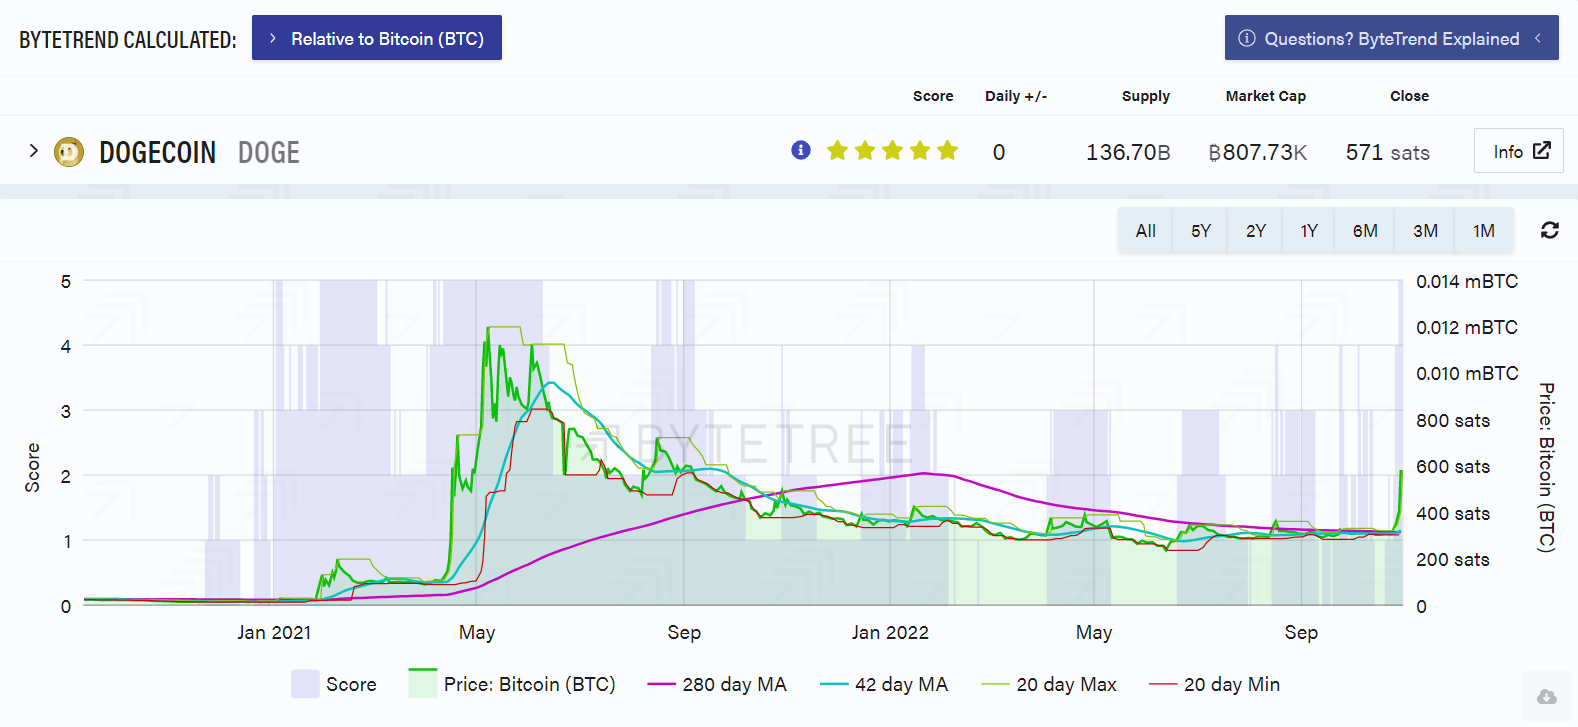Click the Dogecoin coin logo icon

tap(69, 152)
